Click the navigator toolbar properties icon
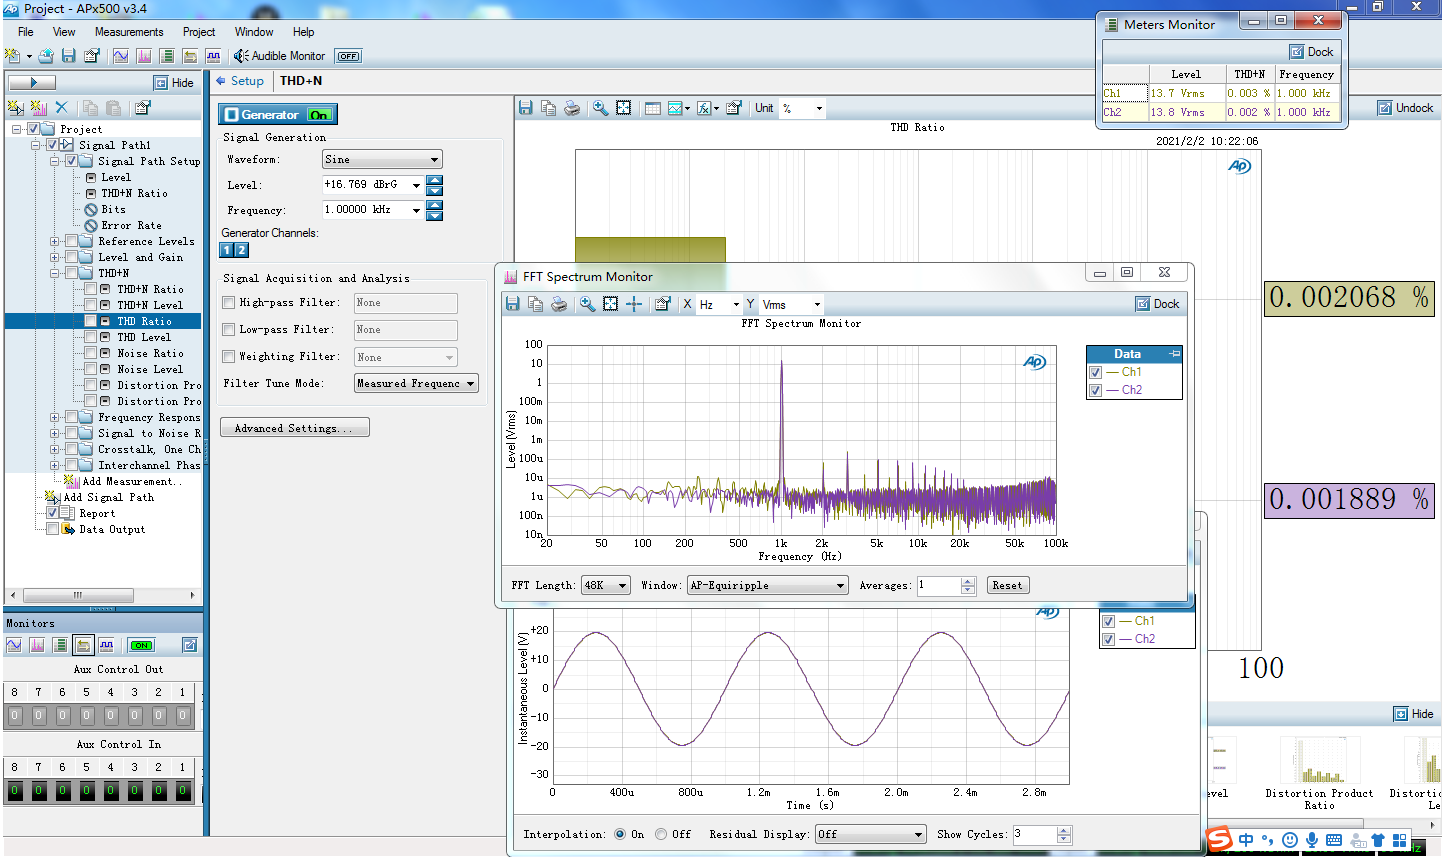Image resolution: width=1442 pixels, height=857 pixels. click(x=142, y=107)
